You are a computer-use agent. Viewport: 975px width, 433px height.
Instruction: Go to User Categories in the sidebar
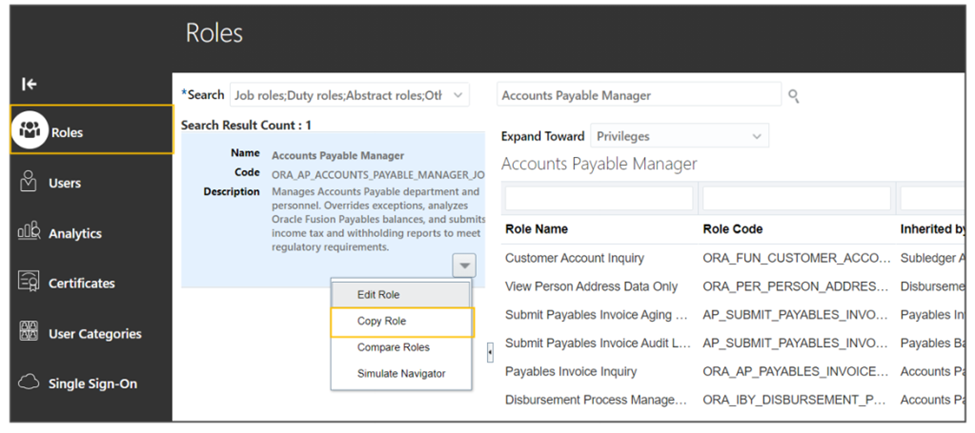point(95,333)
